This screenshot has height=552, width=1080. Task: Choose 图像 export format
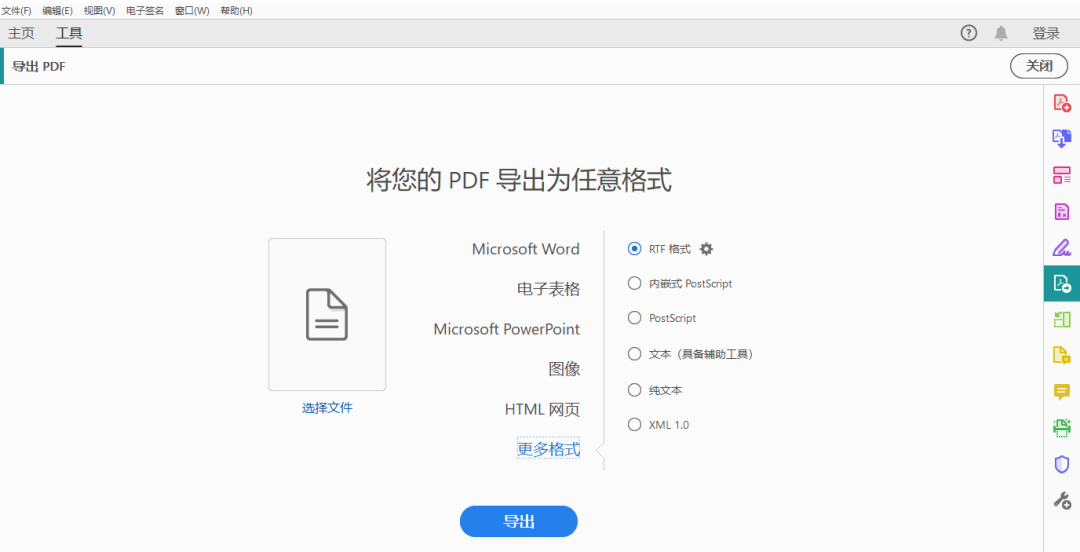pos(564,369)
